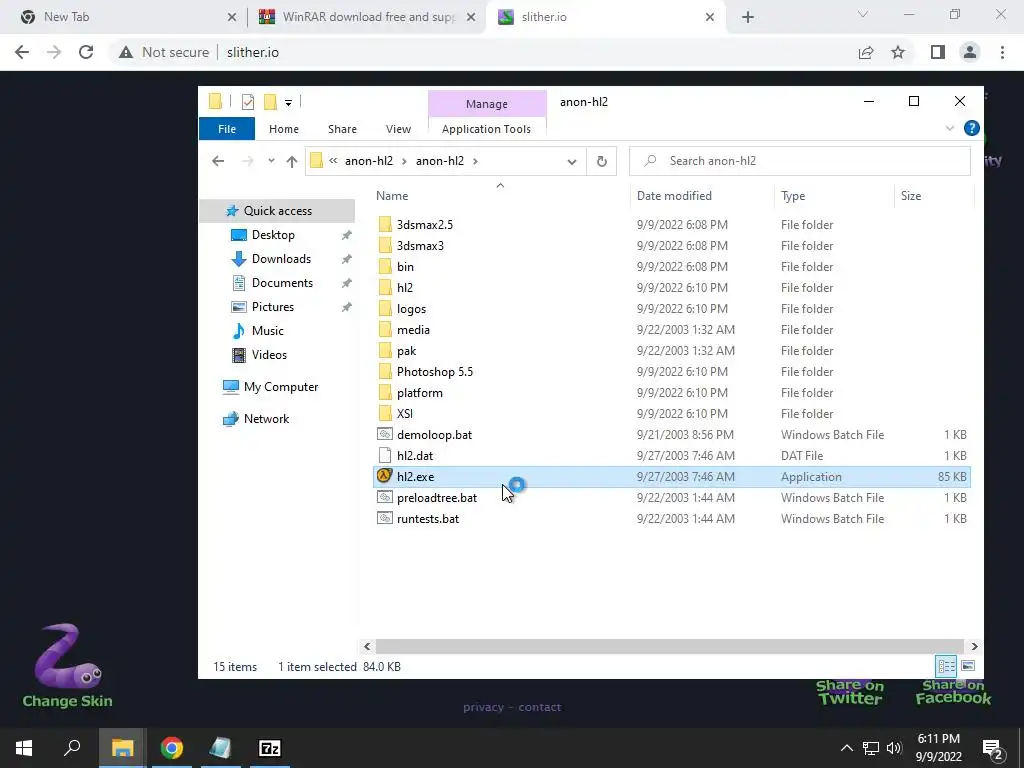Screen dimensions: 1024x768
Task: Reload the slither.io page in Chrome
Action: click(x=86, y=52)
